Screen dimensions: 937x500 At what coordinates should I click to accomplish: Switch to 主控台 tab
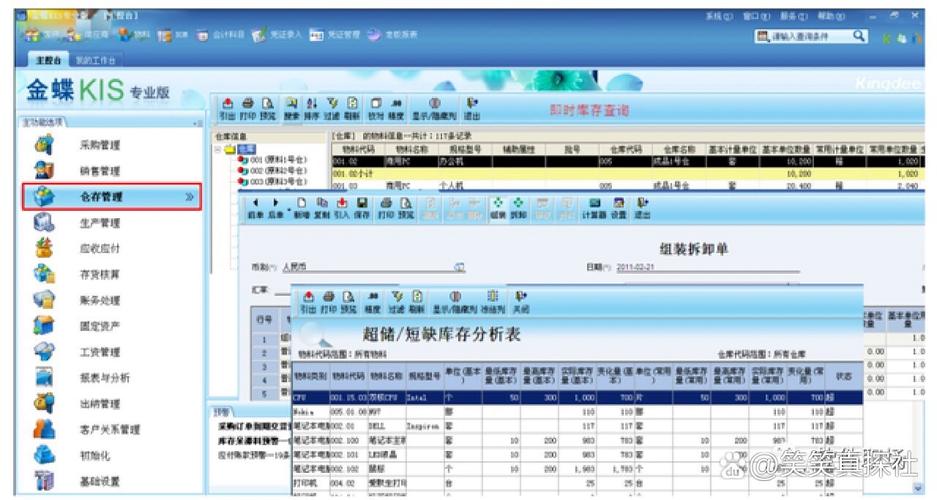click(x=48, y=60)
